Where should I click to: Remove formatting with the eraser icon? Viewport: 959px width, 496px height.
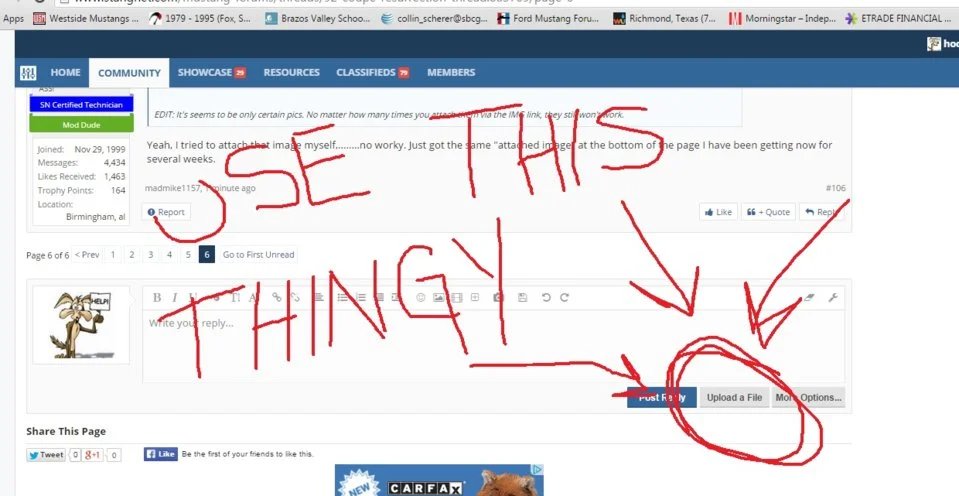810,298
